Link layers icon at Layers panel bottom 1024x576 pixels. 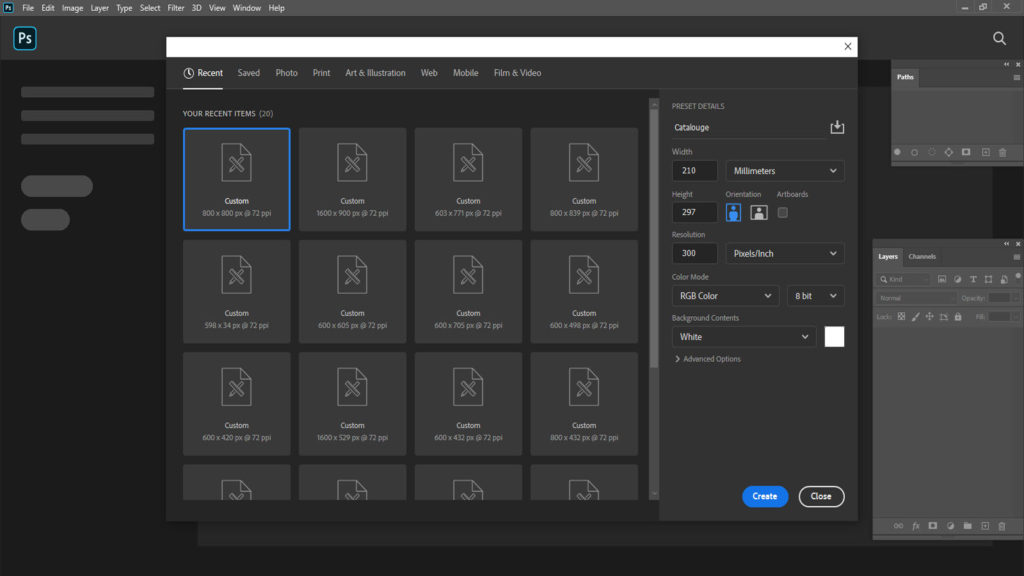898,526
